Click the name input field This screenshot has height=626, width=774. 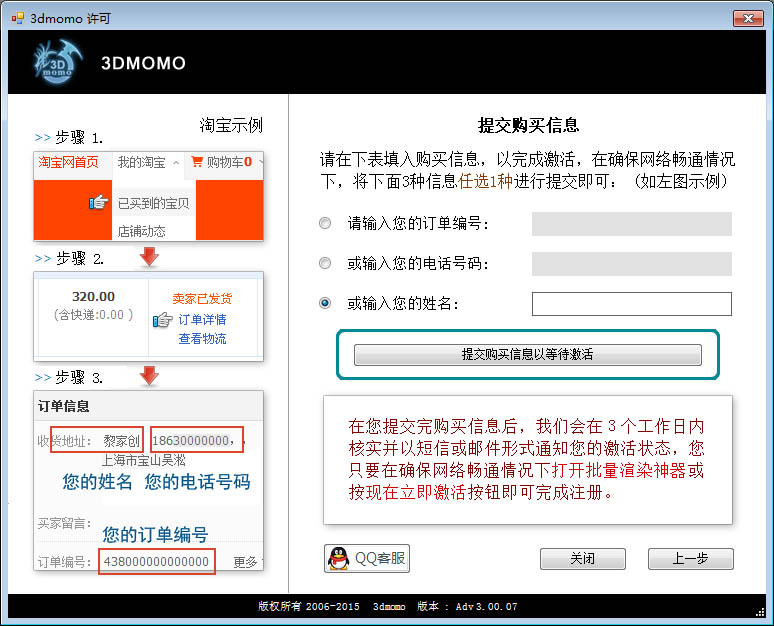pos(631,304)
